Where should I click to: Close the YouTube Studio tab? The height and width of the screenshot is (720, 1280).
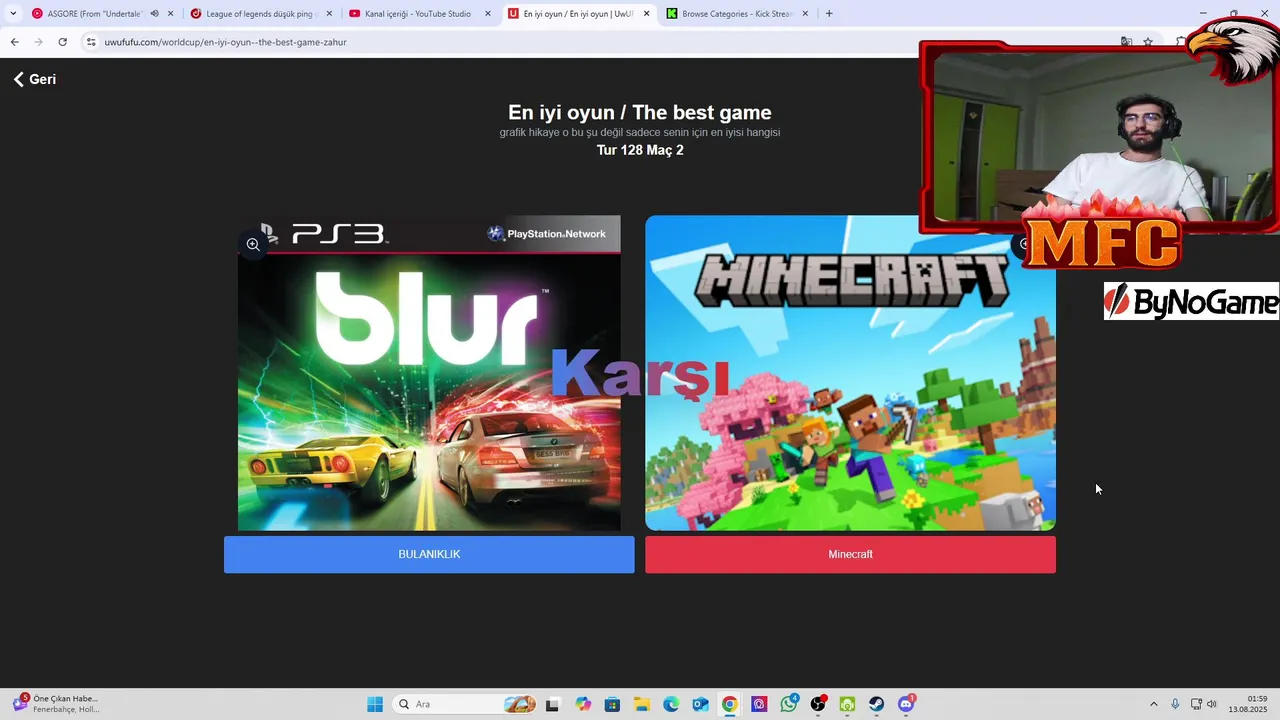[488, 14]
